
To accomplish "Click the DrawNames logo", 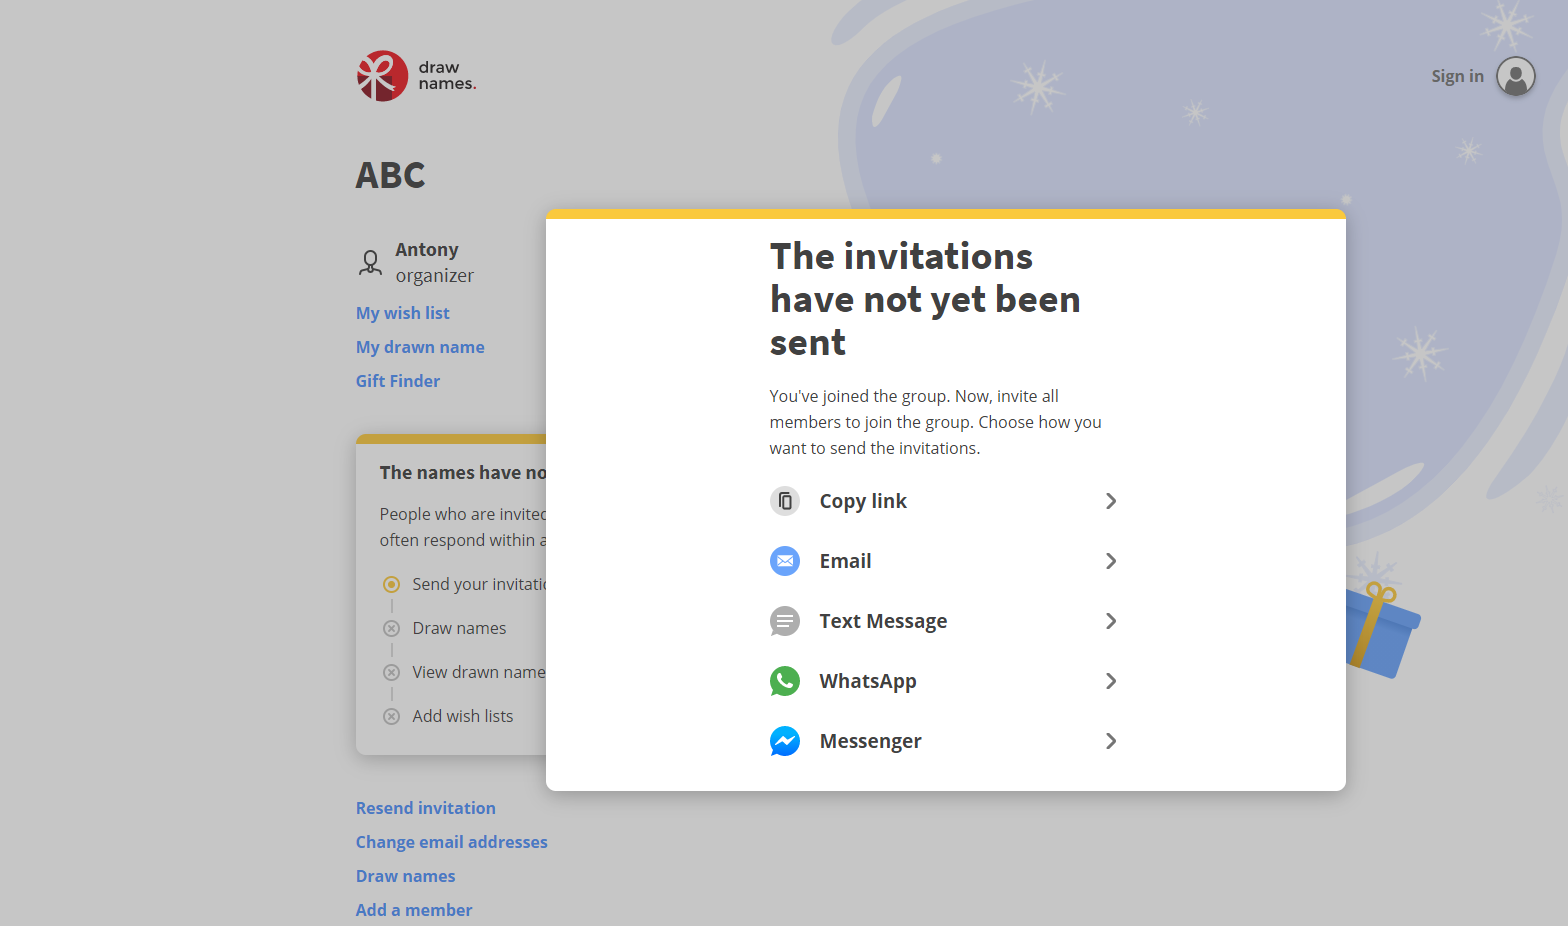I will pos(416,76).
